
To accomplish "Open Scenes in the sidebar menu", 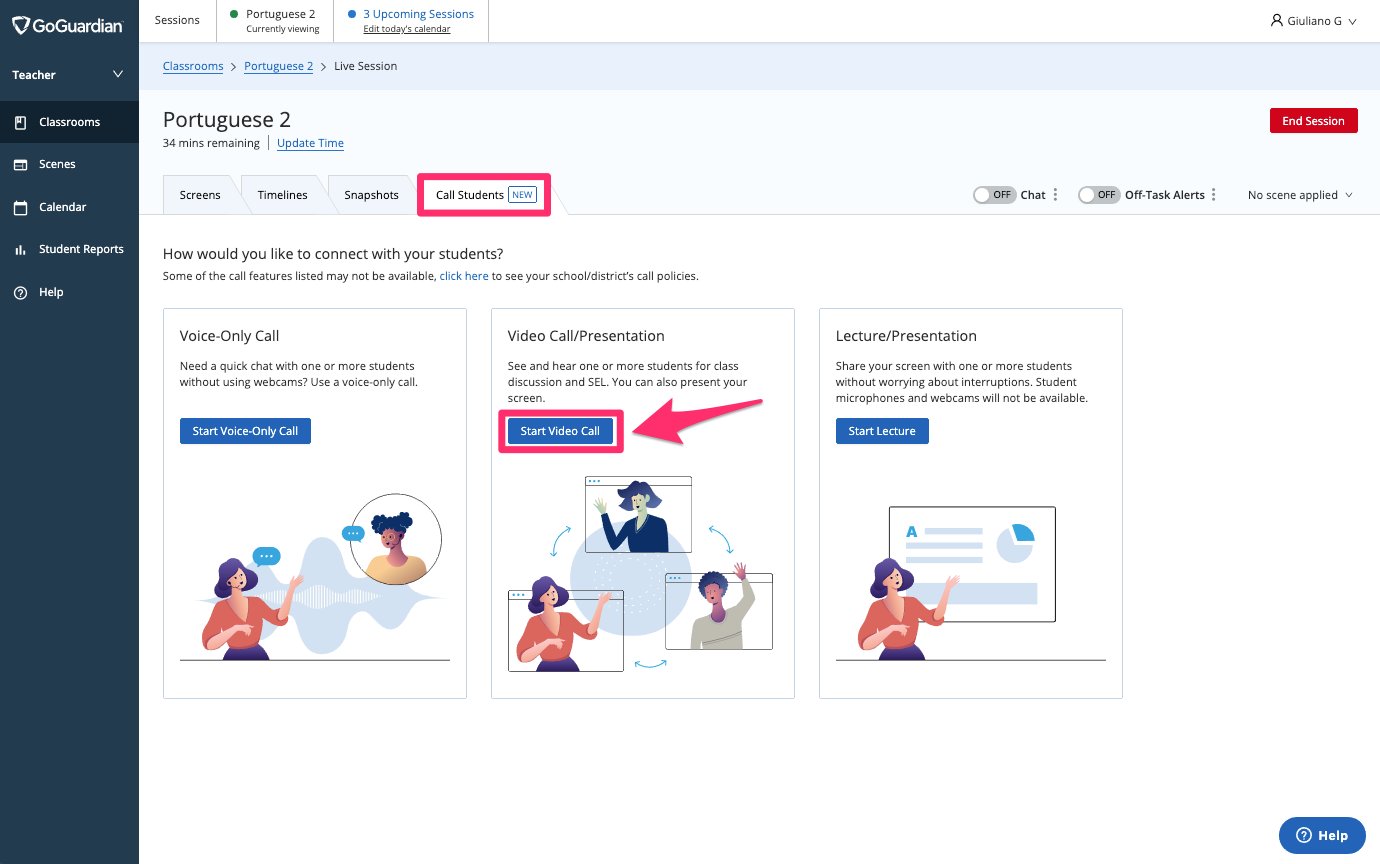I will 69,164.
